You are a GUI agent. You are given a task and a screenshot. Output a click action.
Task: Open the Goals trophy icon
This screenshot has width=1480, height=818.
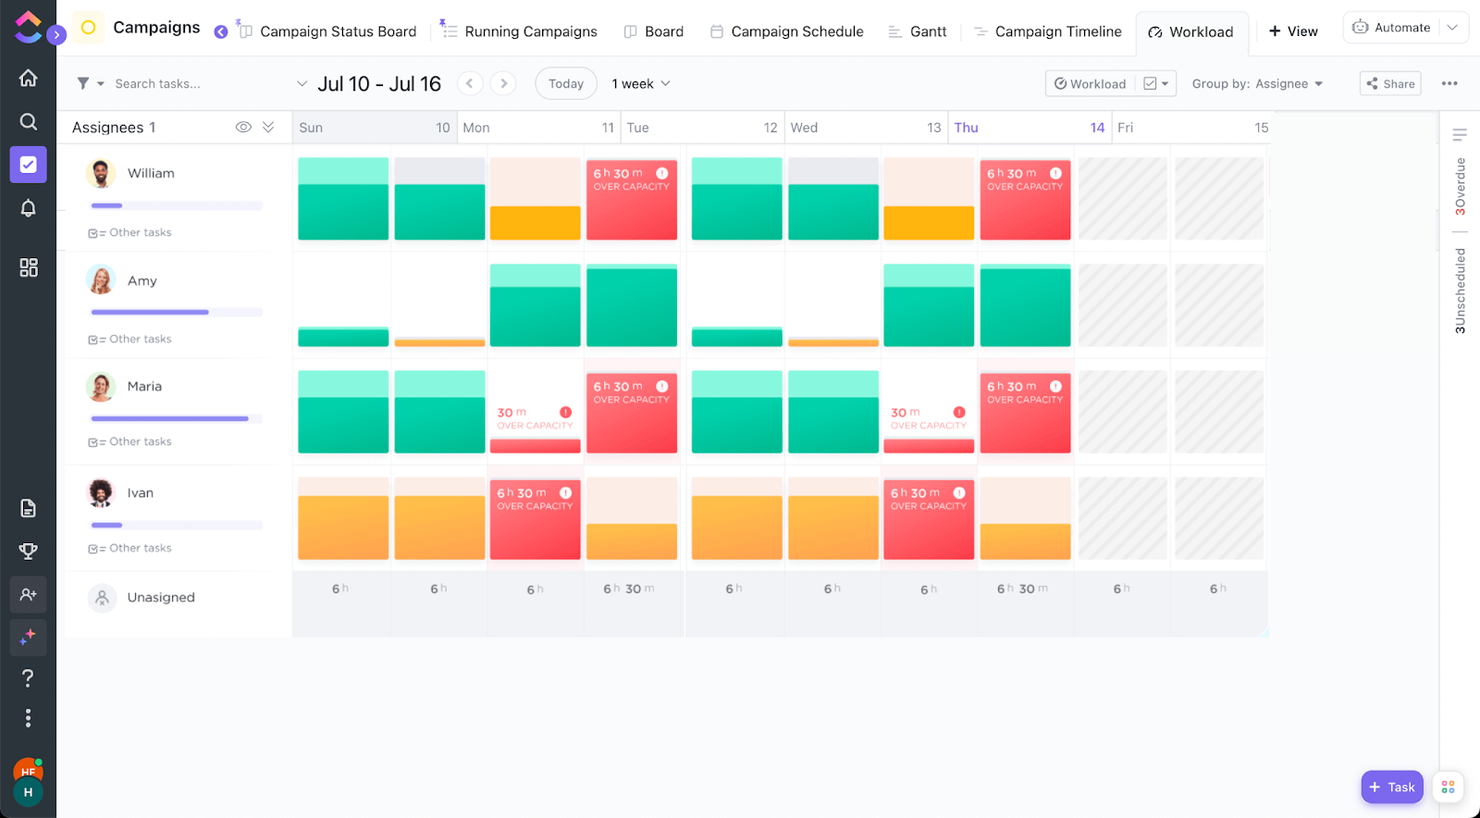pos(28,551)
